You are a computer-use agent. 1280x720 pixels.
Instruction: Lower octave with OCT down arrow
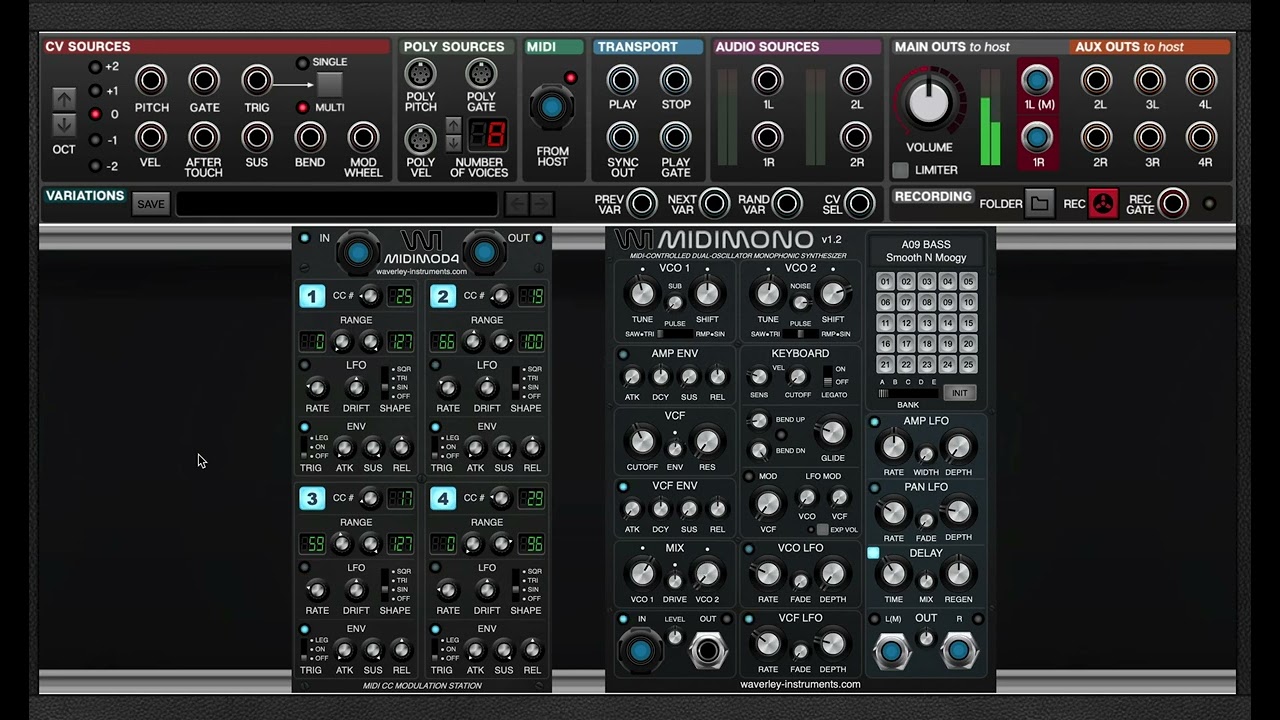pos(64,125)
